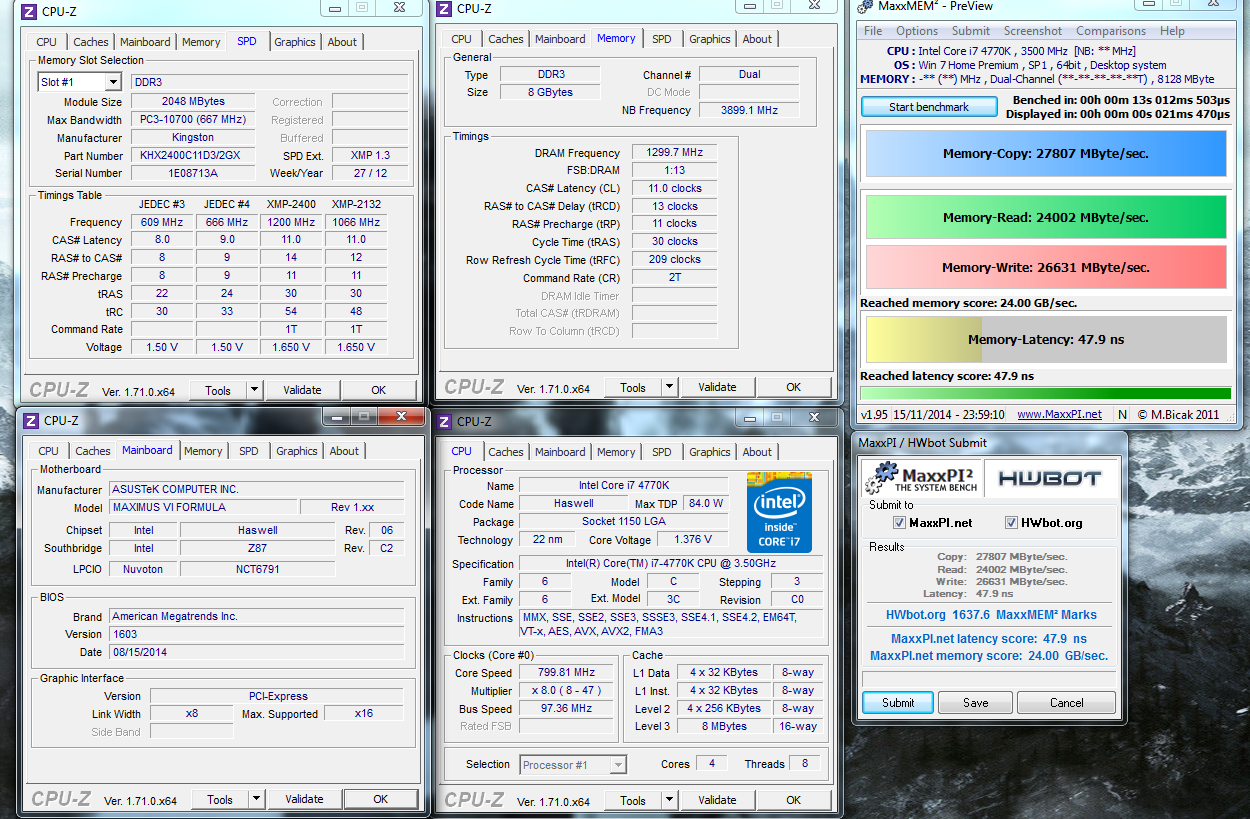Click the Start benchmark button
The height and width of the screenshot is (819, 1250).
pyautogui.click(x=929, y=107)
